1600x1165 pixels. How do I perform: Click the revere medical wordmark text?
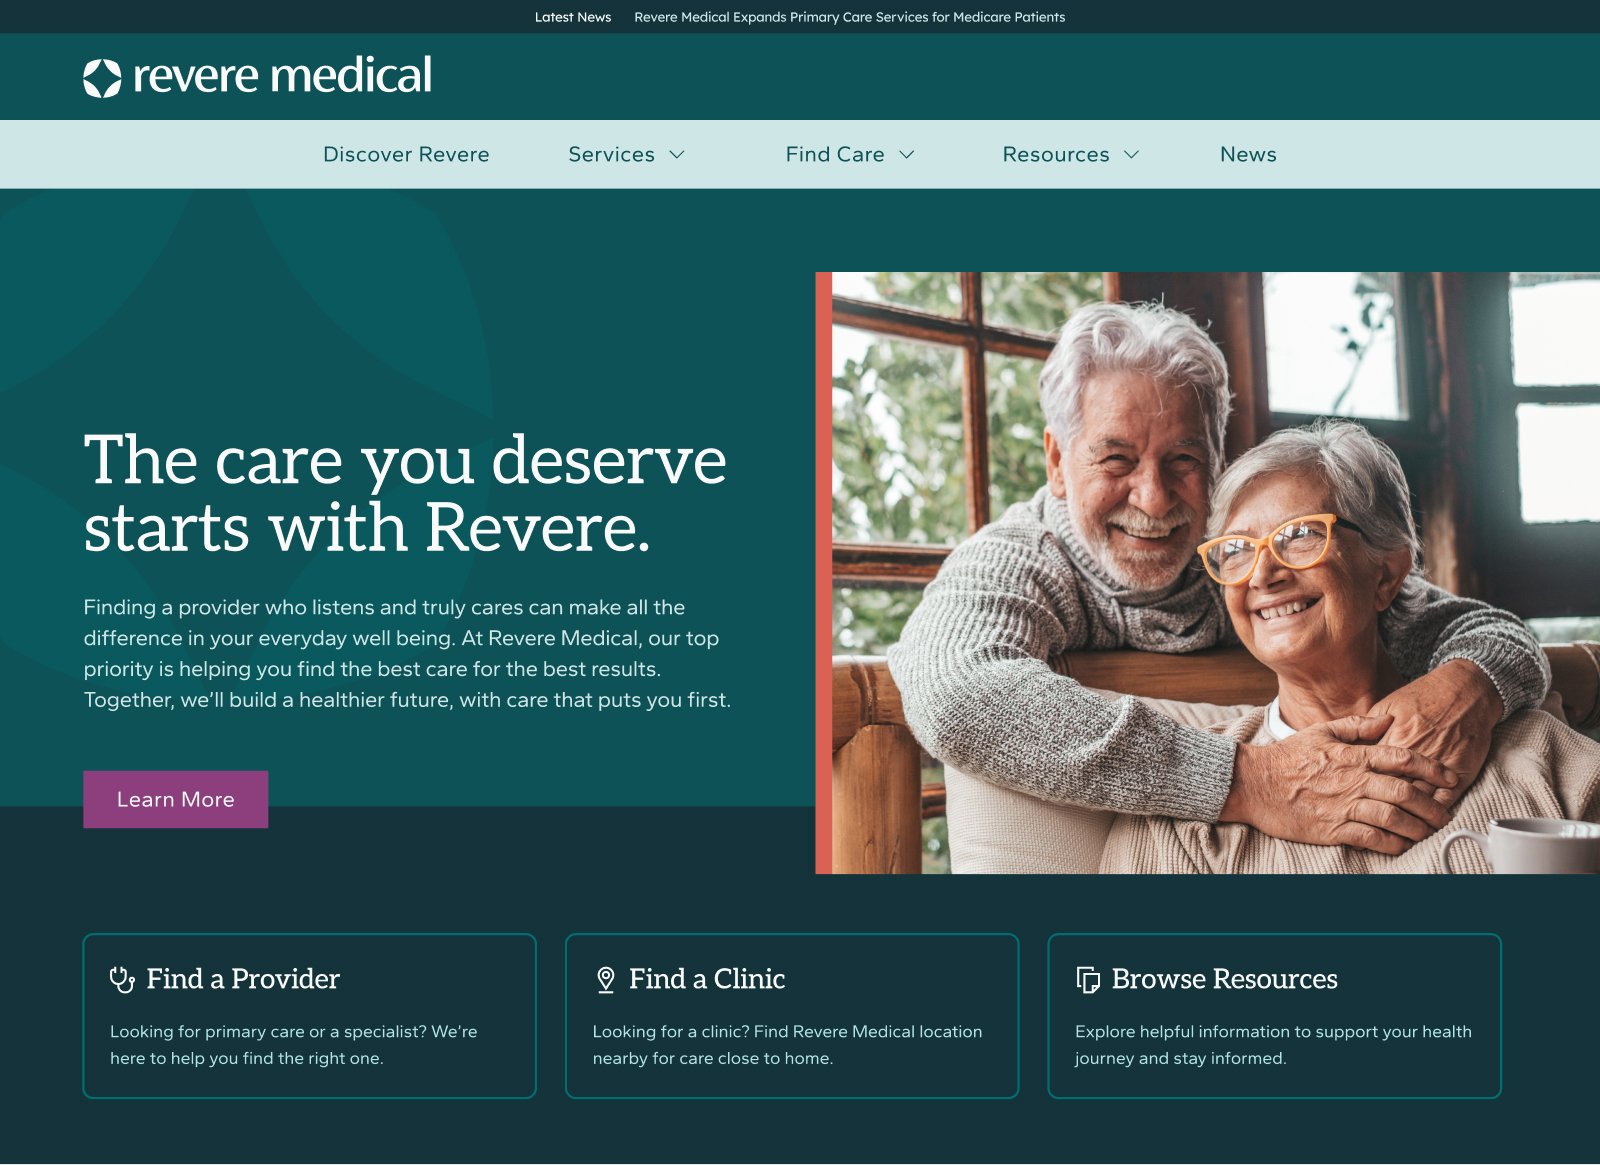point(283,76)
